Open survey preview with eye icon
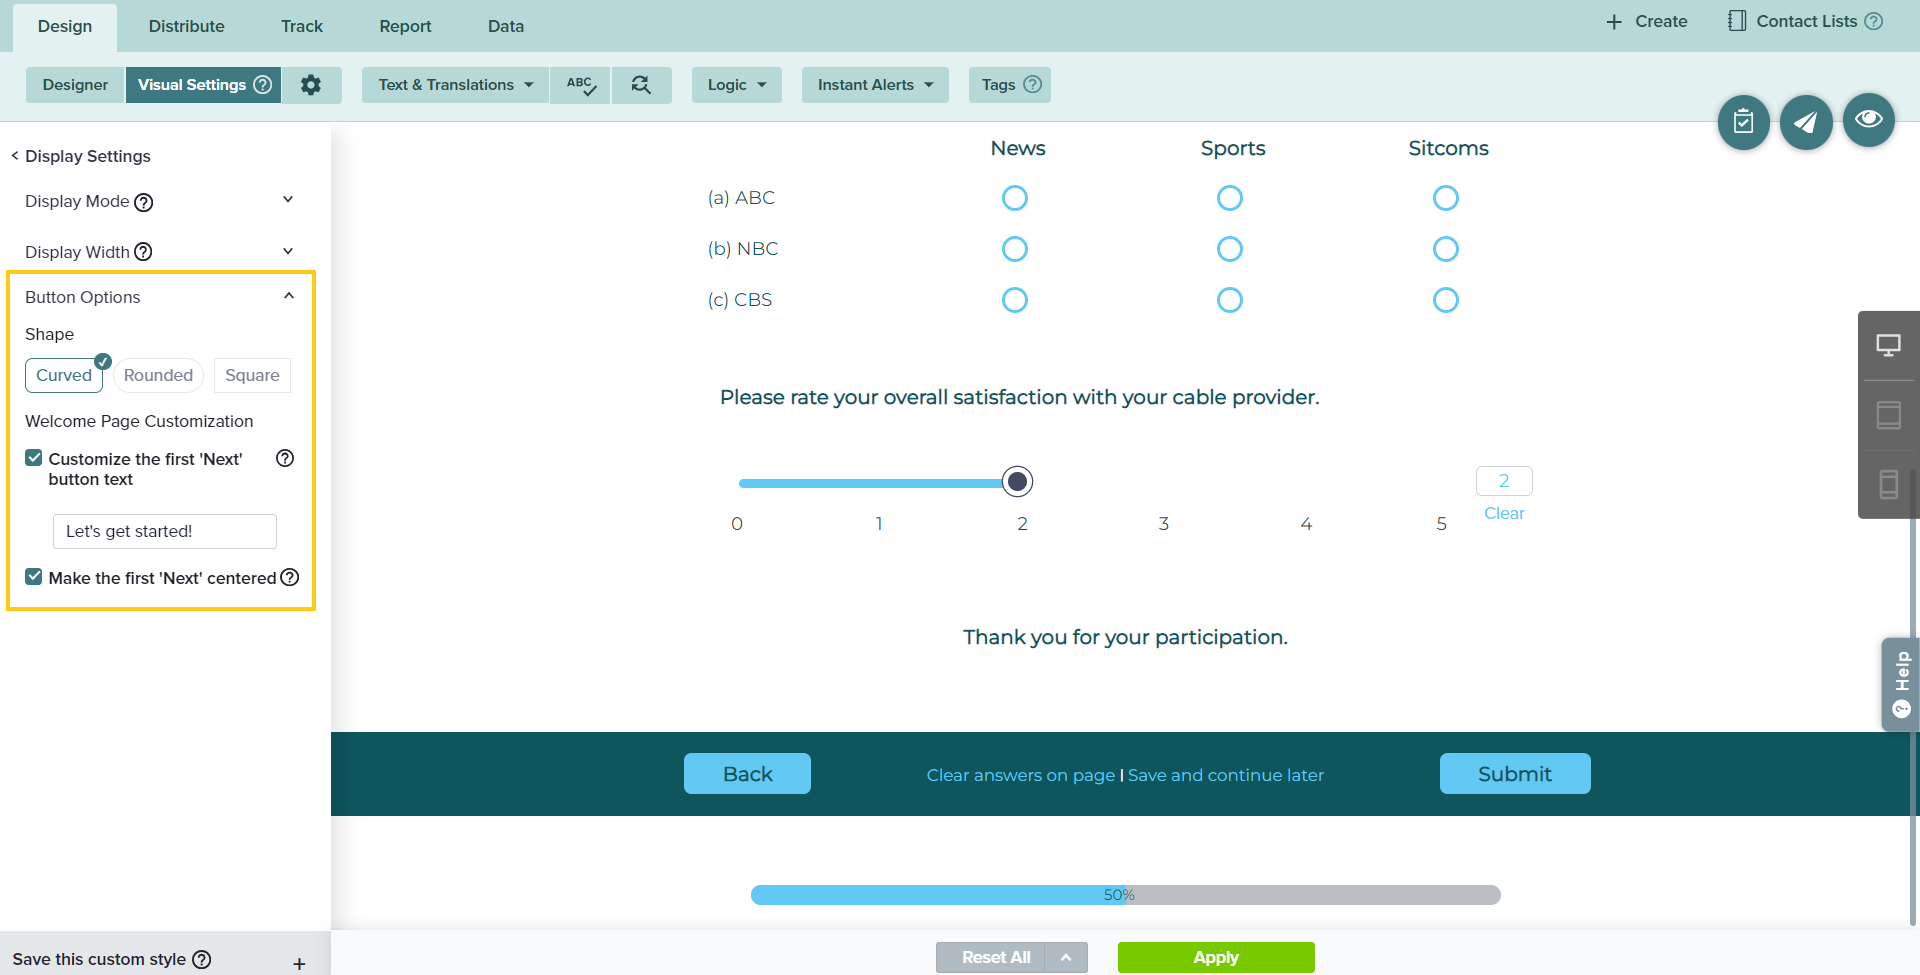 pos(1868,120)
